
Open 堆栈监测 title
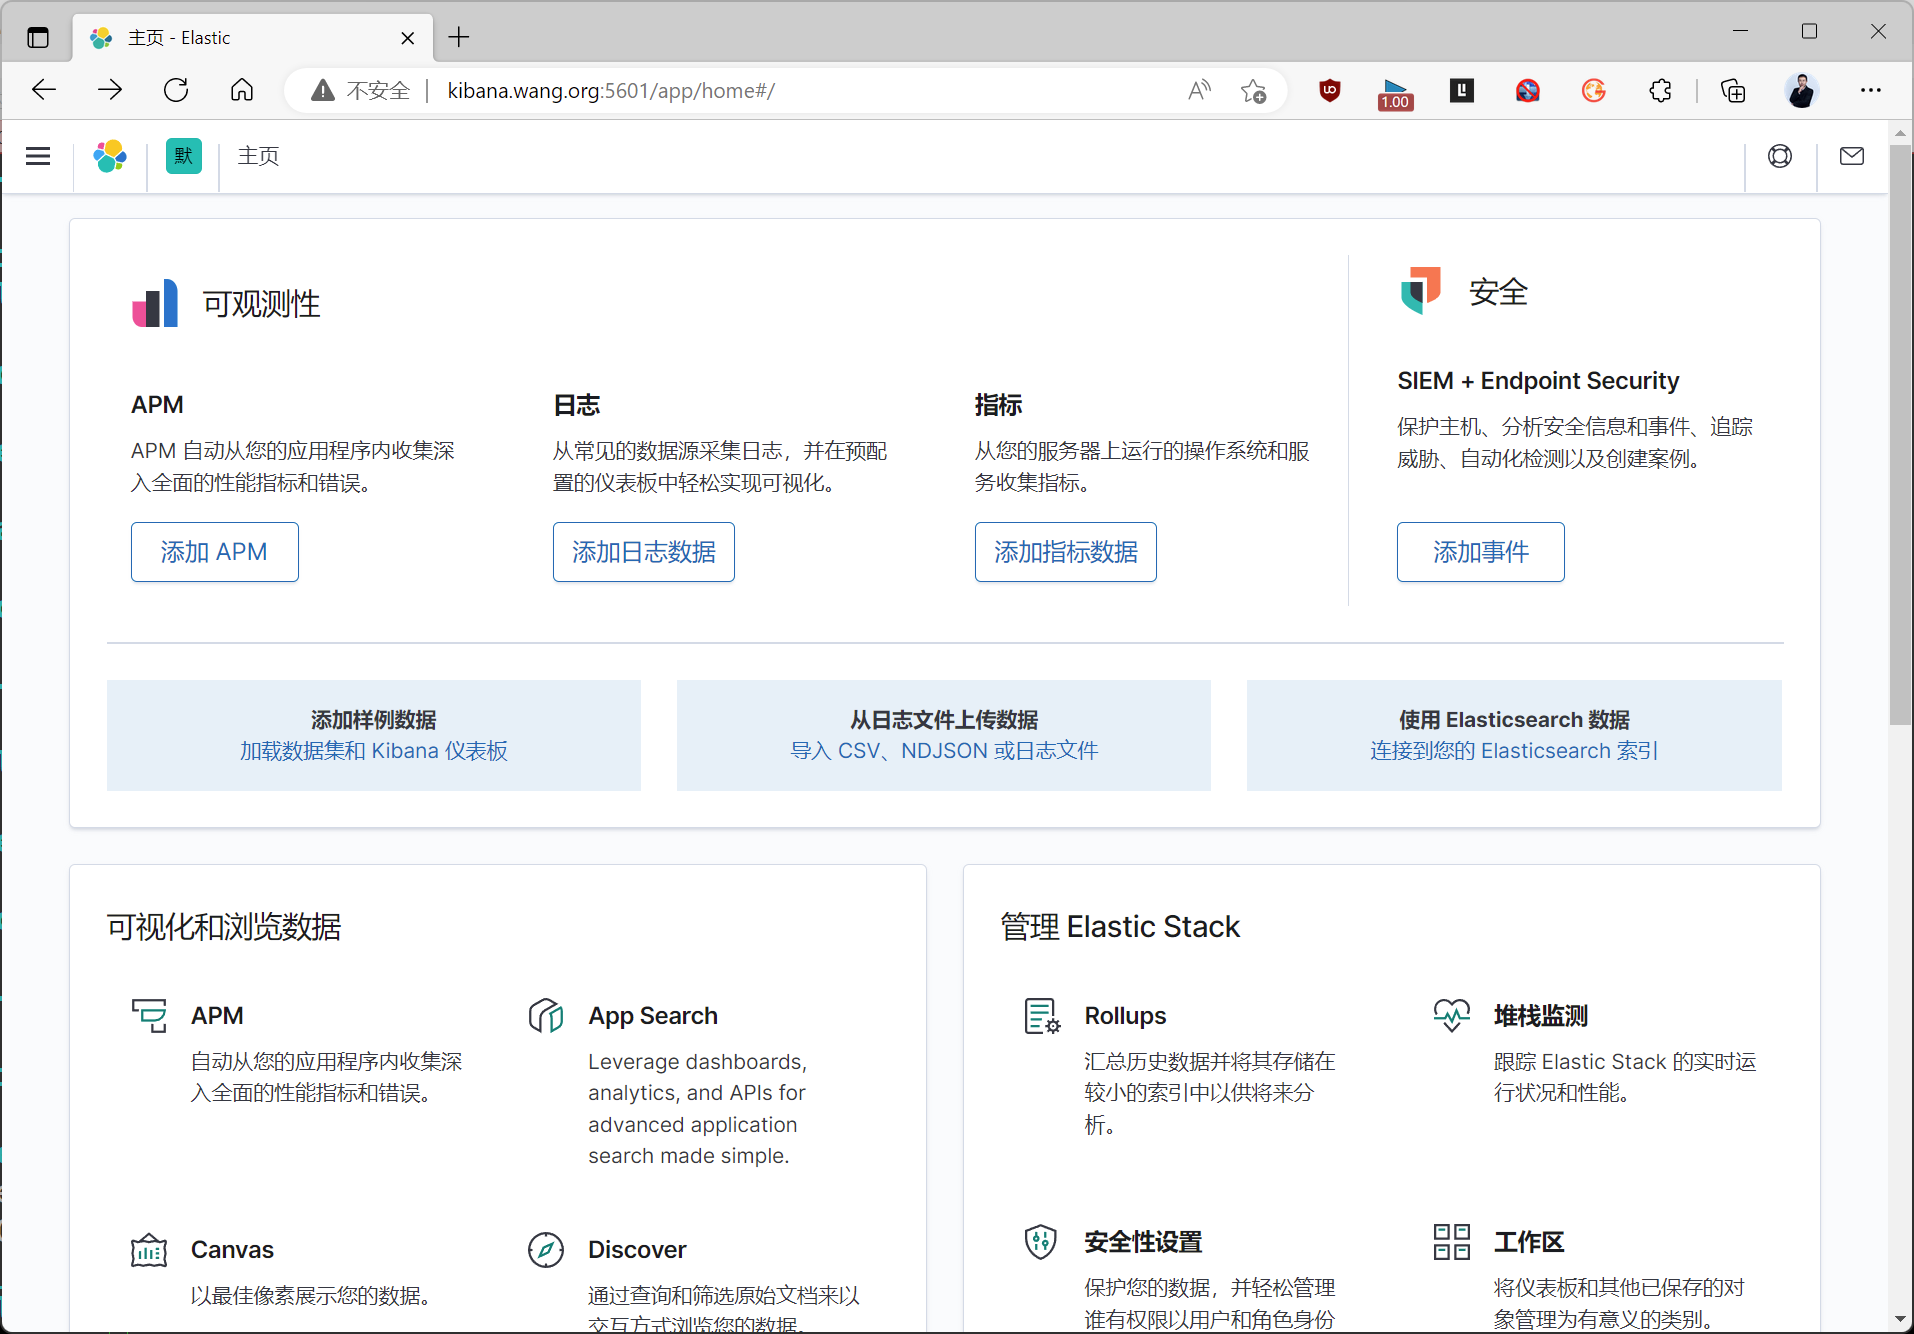coord(1541,1016)
